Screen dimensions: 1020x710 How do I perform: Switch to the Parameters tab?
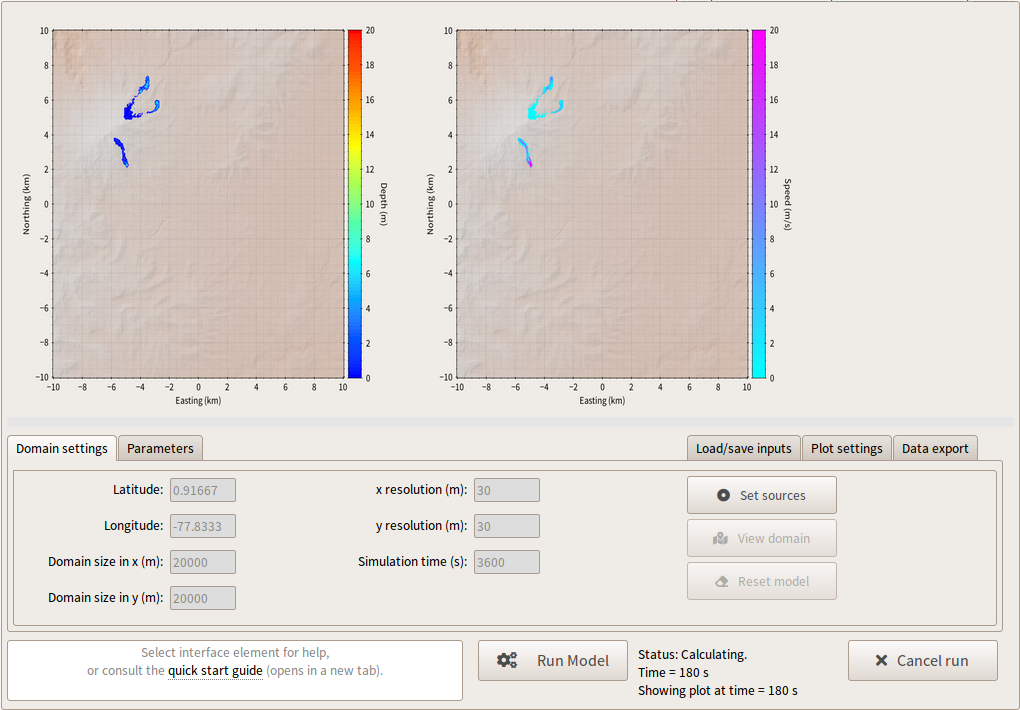pyautogui.click(x=160, y=448)
